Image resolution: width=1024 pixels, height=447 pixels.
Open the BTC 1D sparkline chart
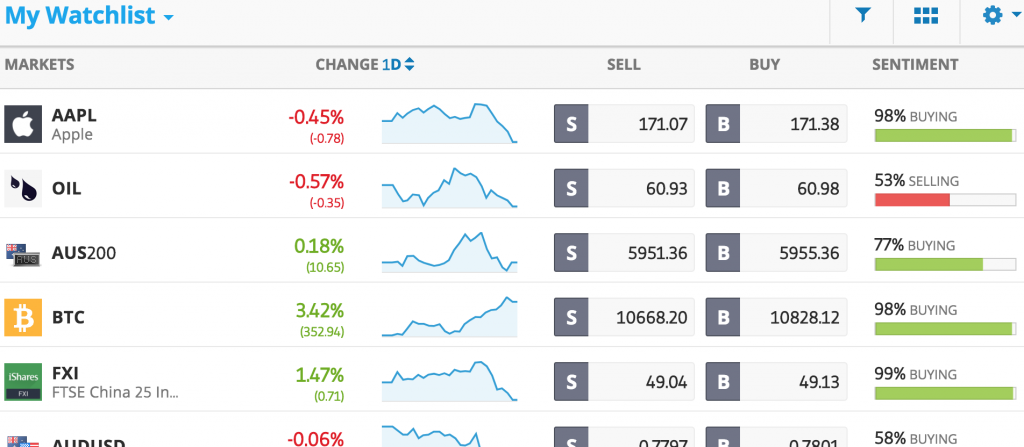coord(449,317)
